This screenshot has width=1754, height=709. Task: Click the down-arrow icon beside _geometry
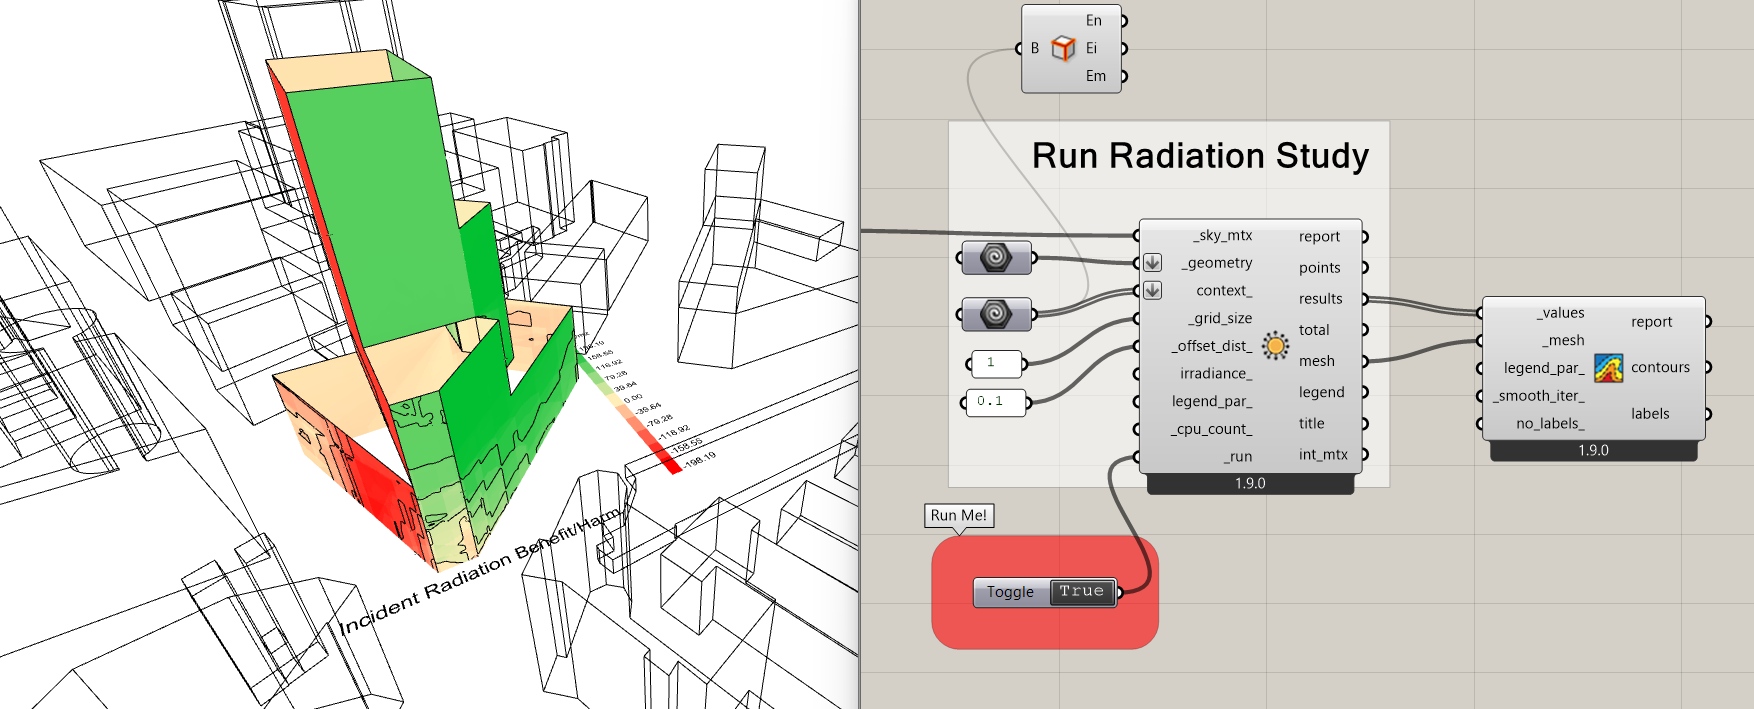point(1153,263)
